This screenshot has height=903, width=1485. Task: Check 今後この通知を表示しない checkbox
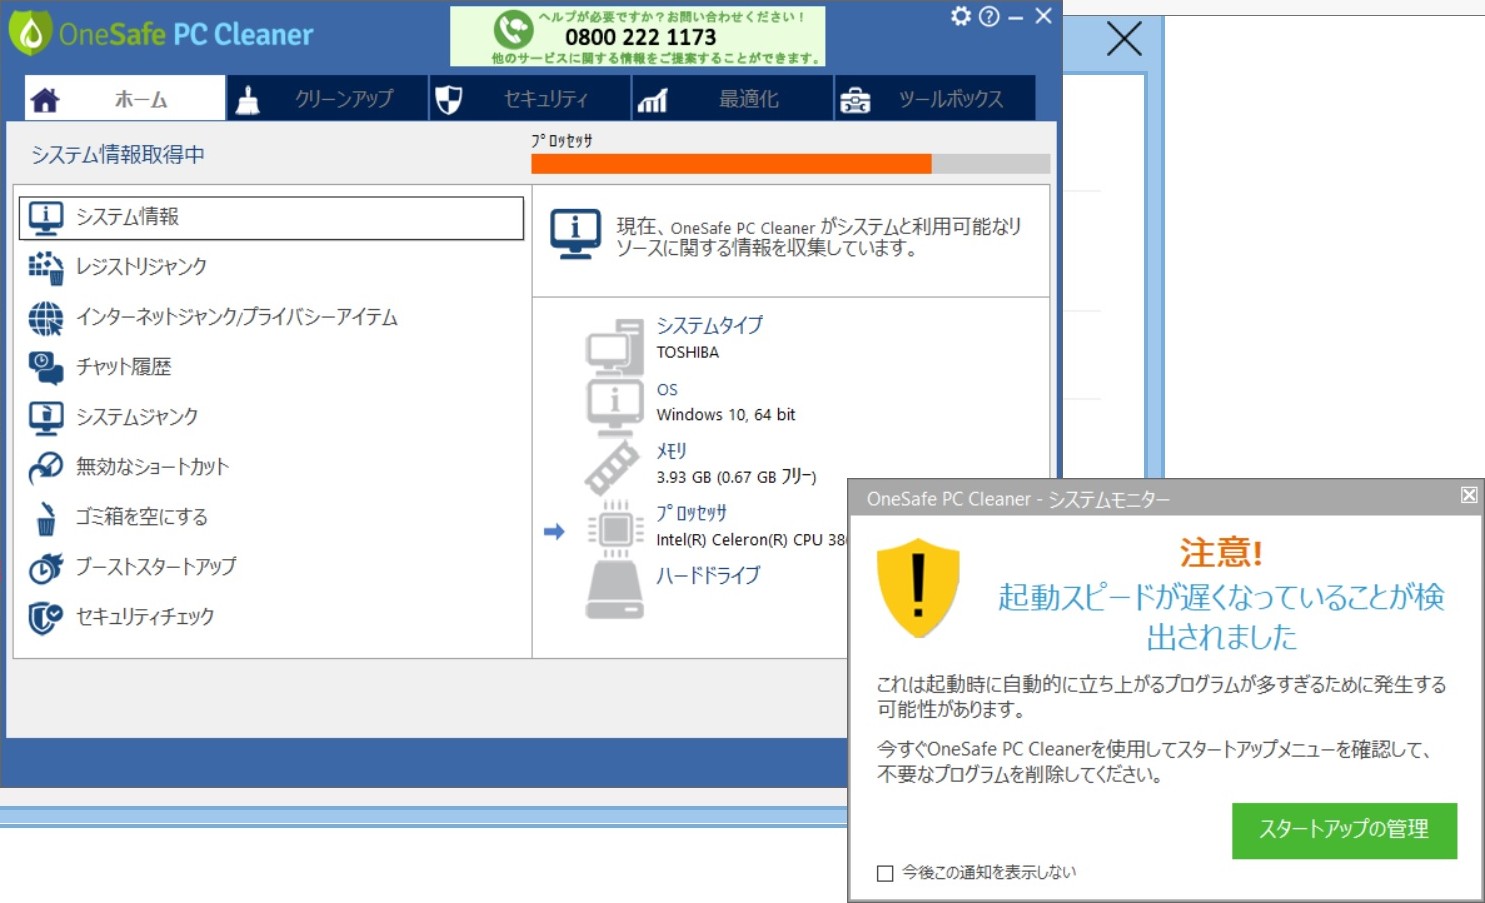pyautogui.click(x=885, y=873)
